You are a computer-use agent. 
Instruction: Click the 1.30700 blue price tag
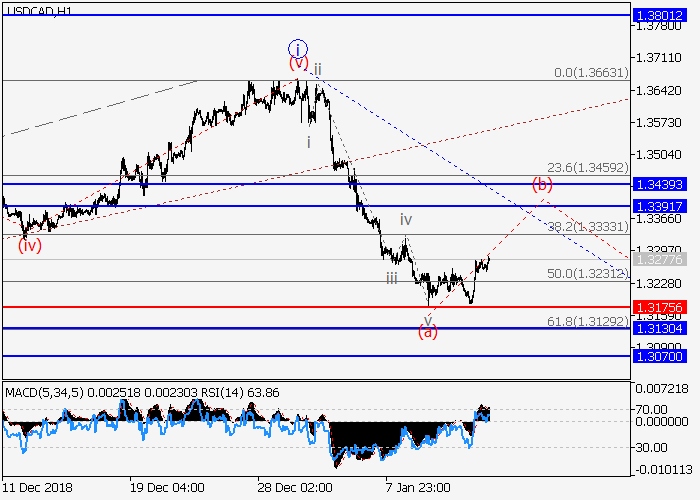(x=660, y=355)
